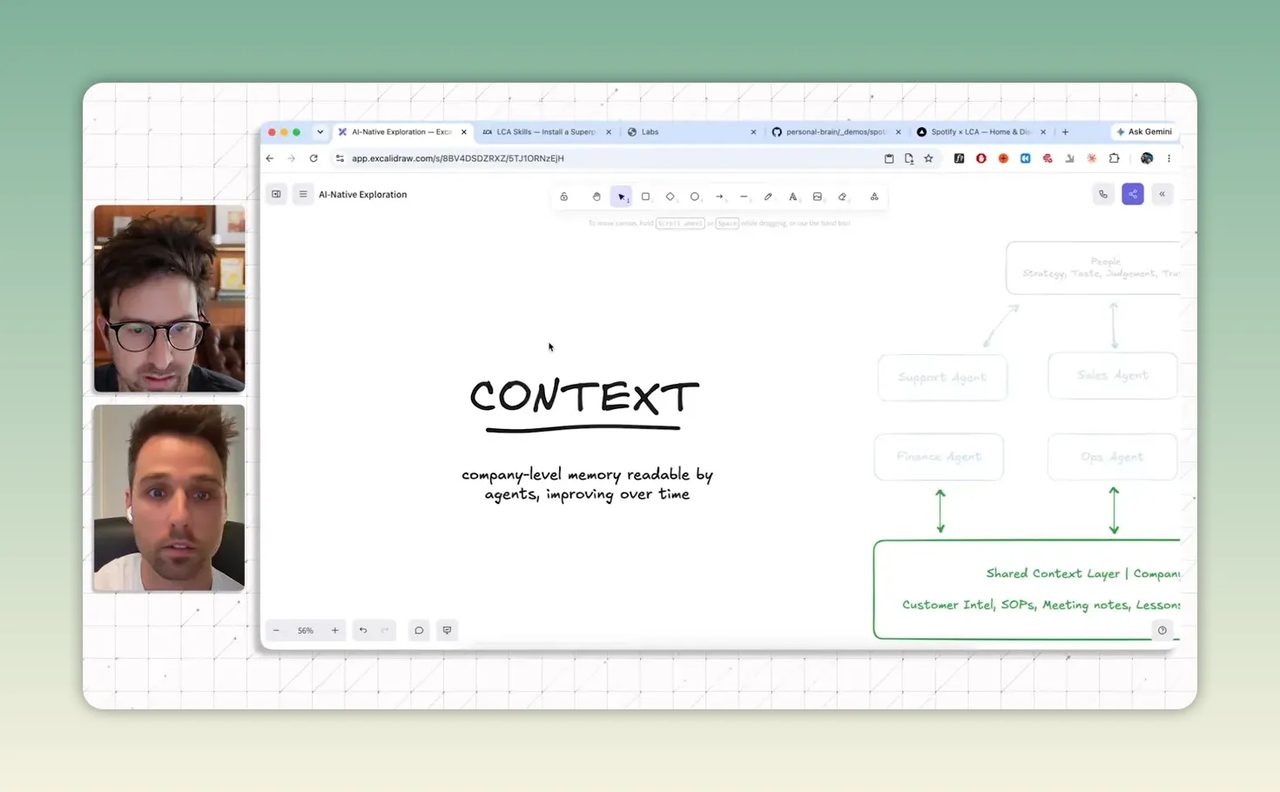Select the Pencil draw tool
This screenshot has height=792, width=1280.
[768, 197]
